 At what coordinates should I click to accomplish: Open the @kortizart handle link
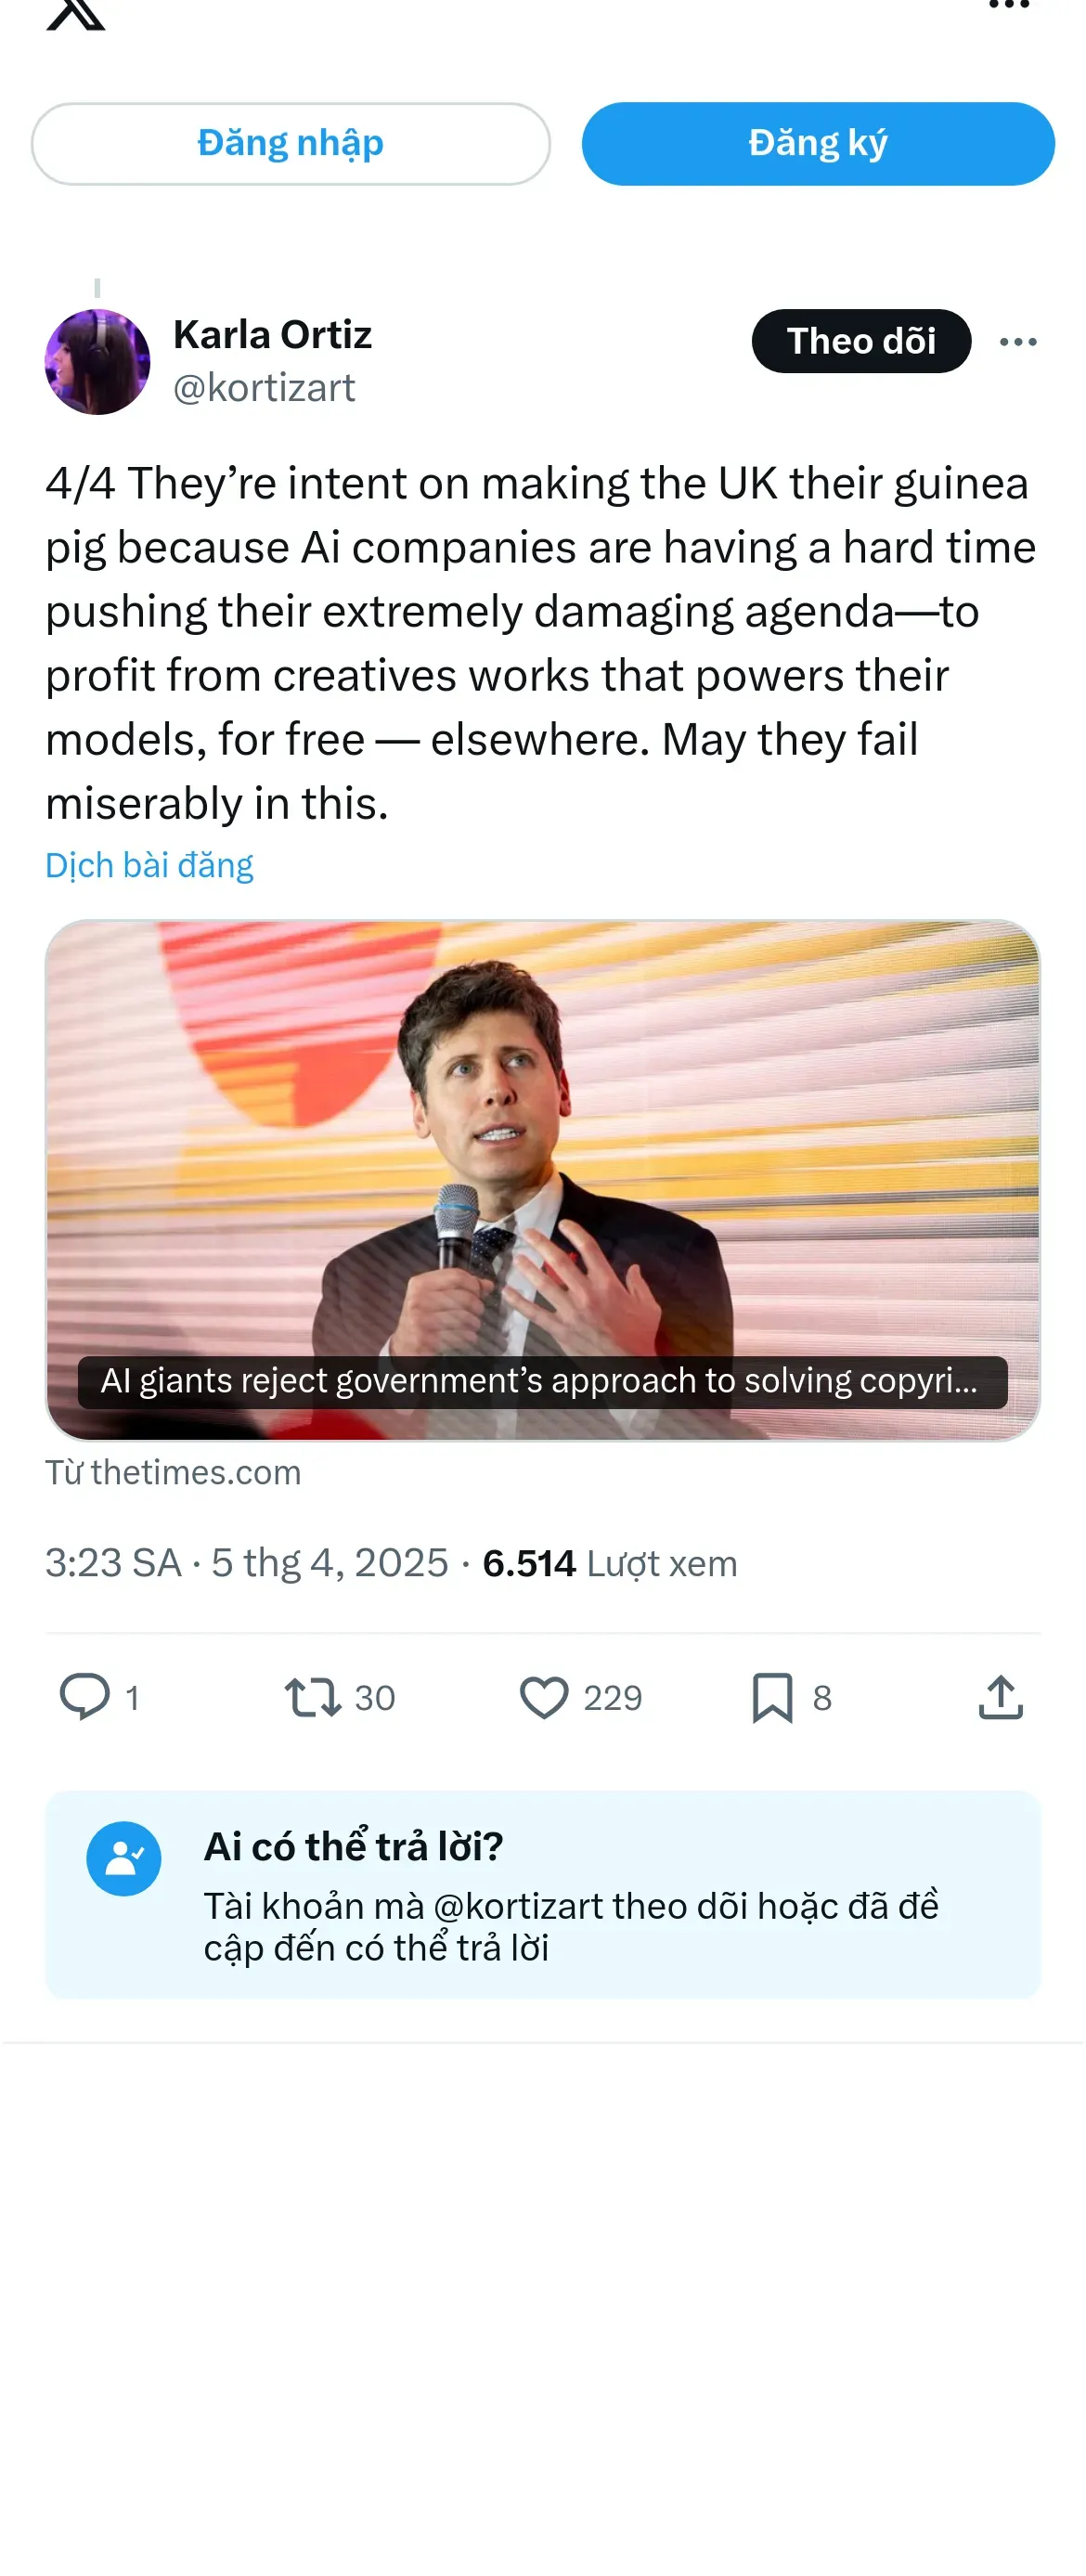pos(264,388)
